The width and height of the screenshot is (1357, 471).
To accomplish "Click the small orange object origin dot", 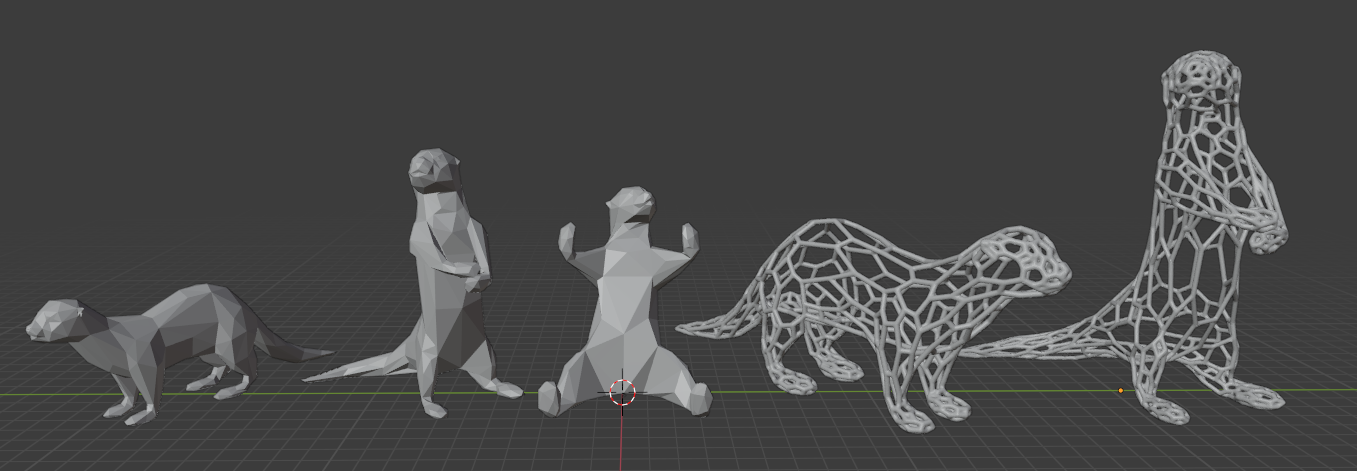I will pos(1120,390).
